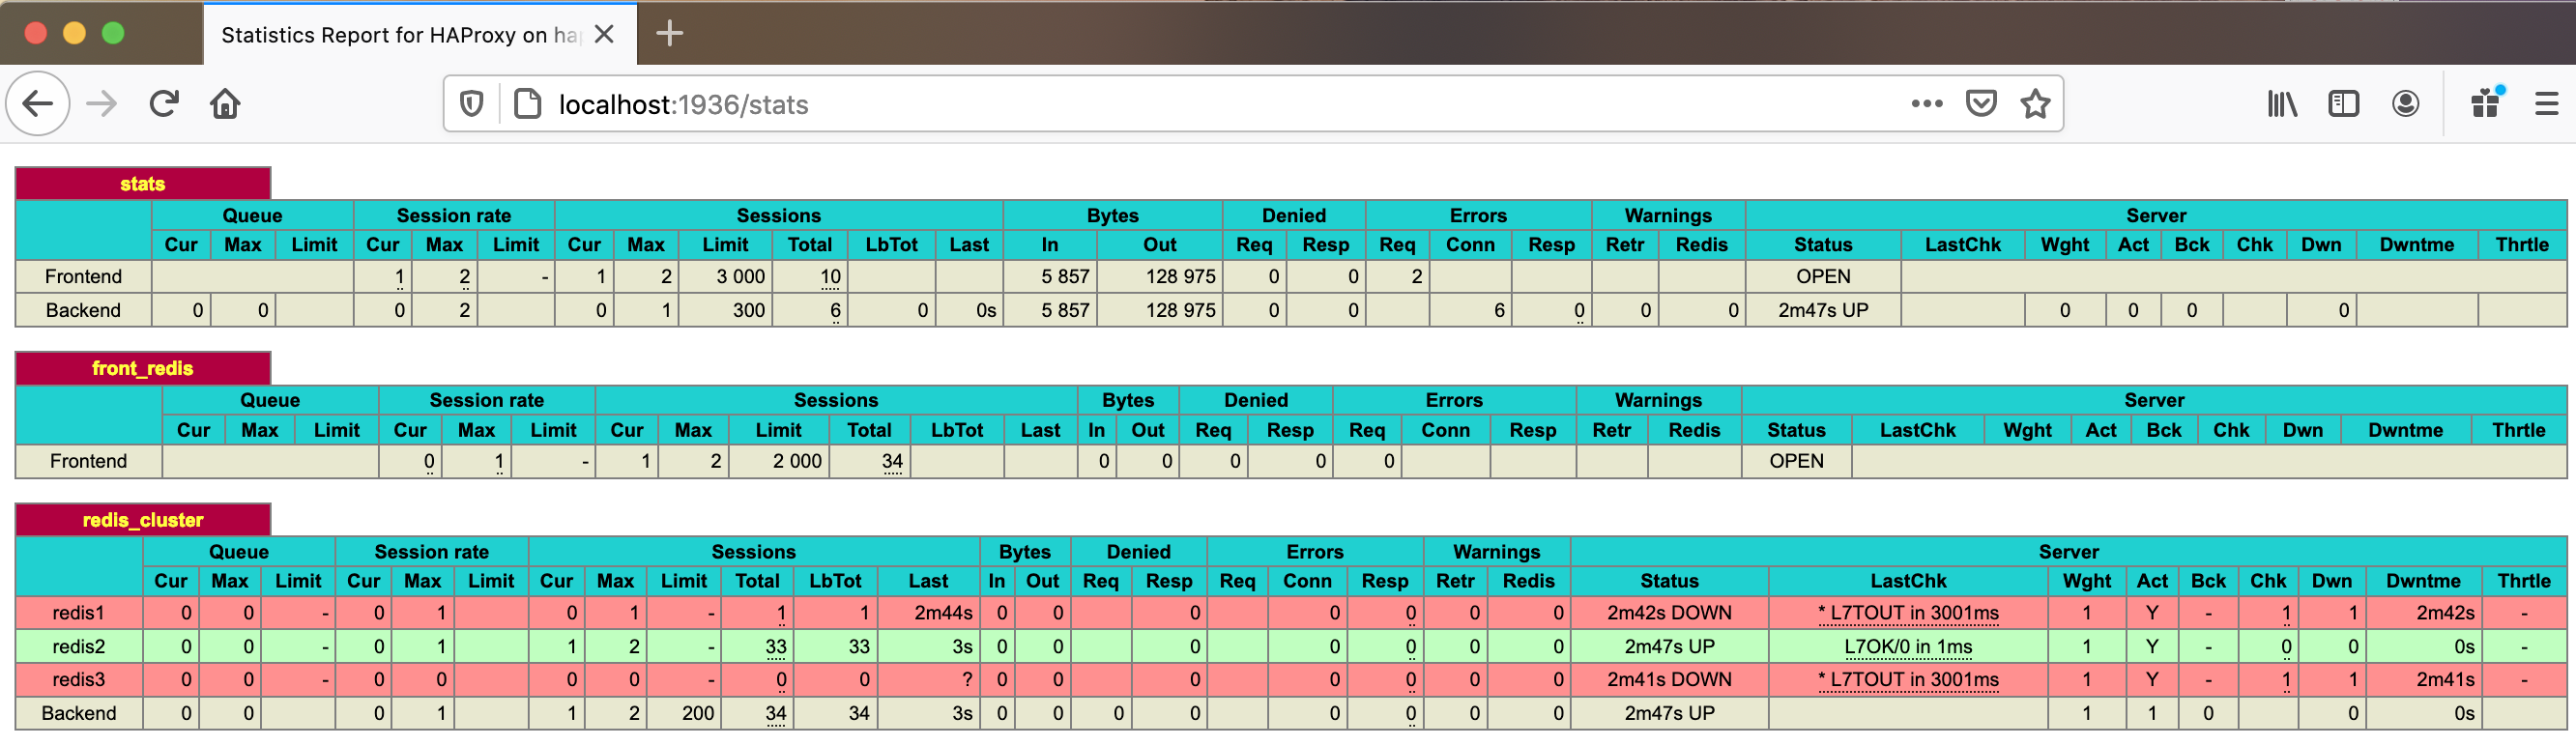This screenshot has width=2576, height=746.
Task: Open the tracking protection shield icon
Action: click(x=472, y=103)
